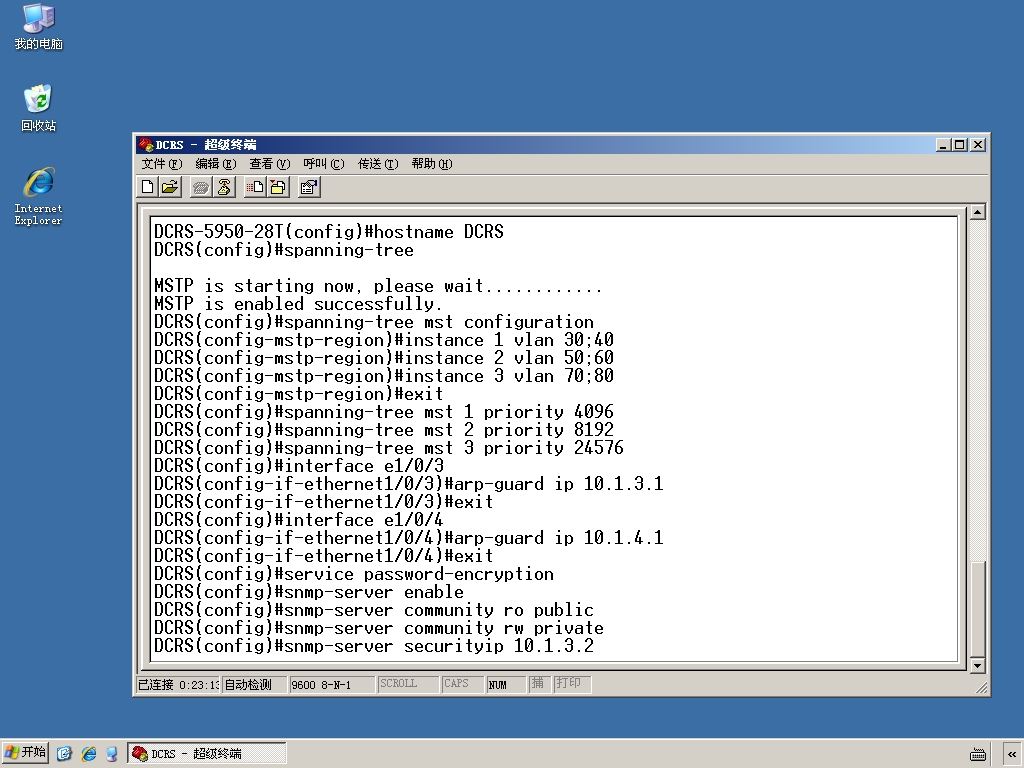Click the Send file toolbar icon

pos(255,187)
